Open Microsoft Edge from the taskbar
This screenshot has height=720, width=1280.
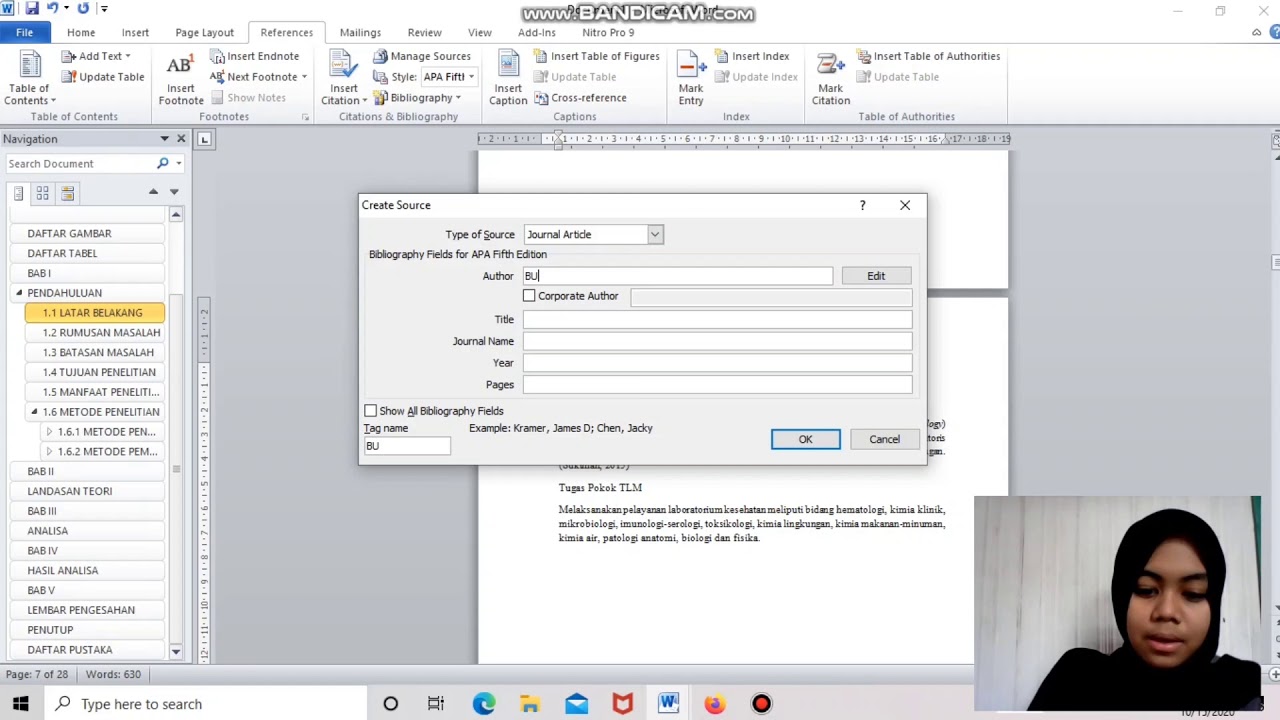(x=484, y=704)
